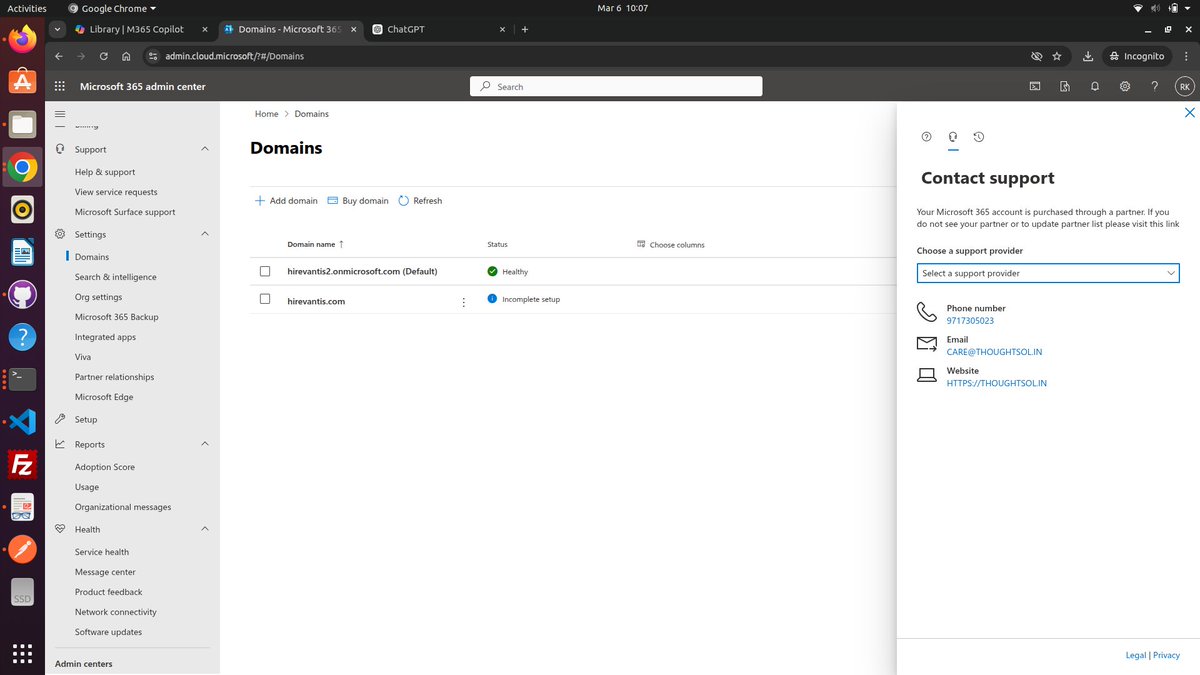Click Buy domain button
Viewport: 1200px width, 675px height.
pos(358,201)
